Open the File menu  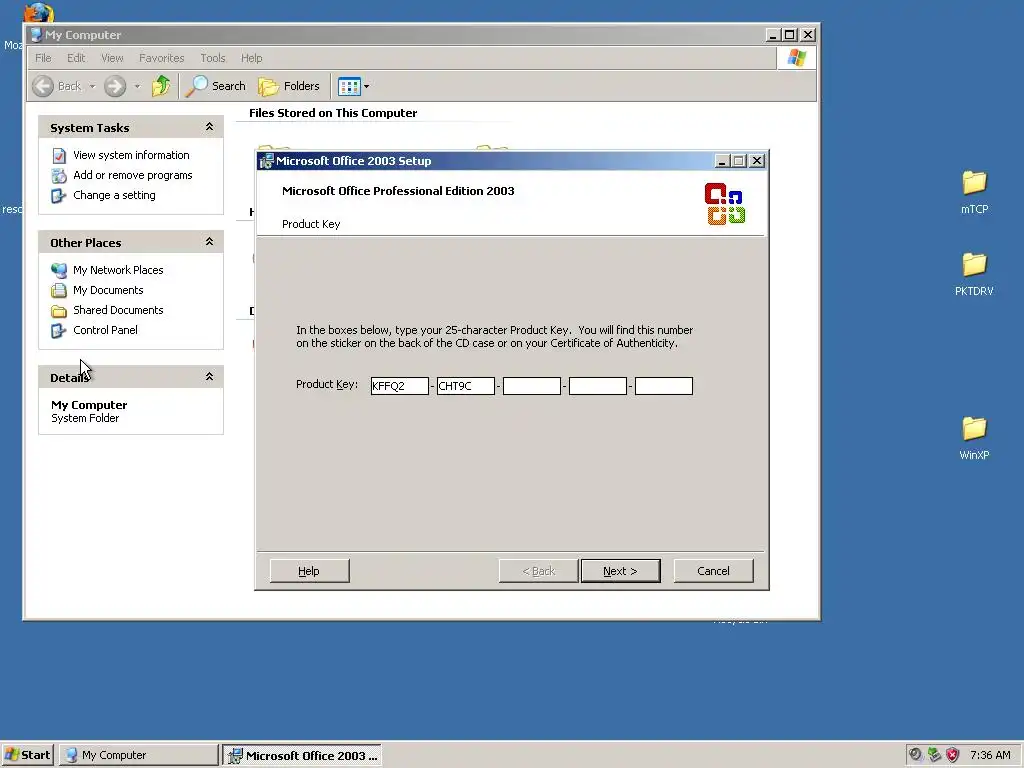(43, 58)
